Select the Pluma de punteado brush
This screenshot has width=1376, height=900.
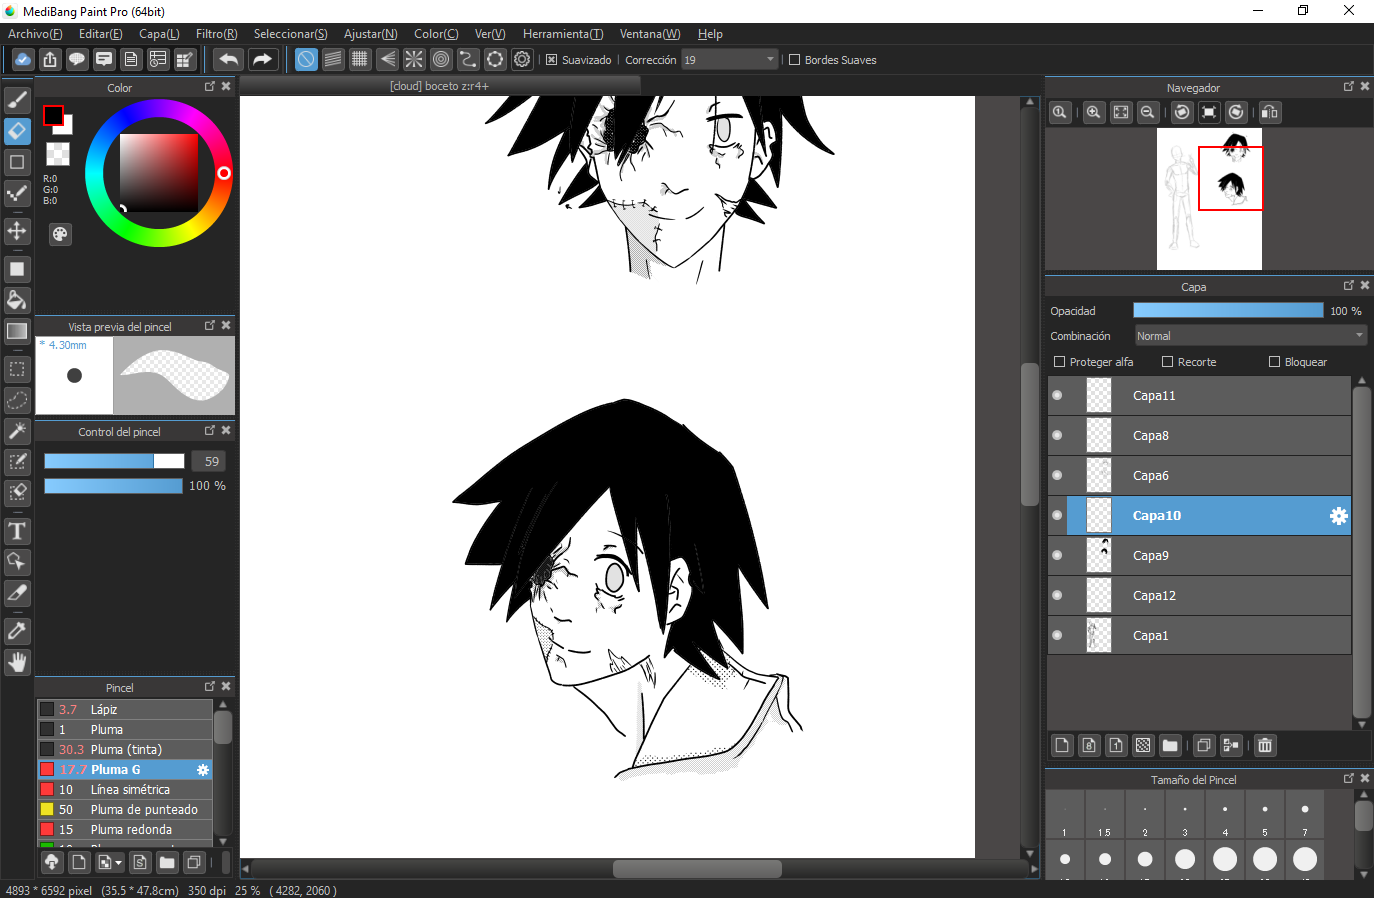tap(125, 809)
